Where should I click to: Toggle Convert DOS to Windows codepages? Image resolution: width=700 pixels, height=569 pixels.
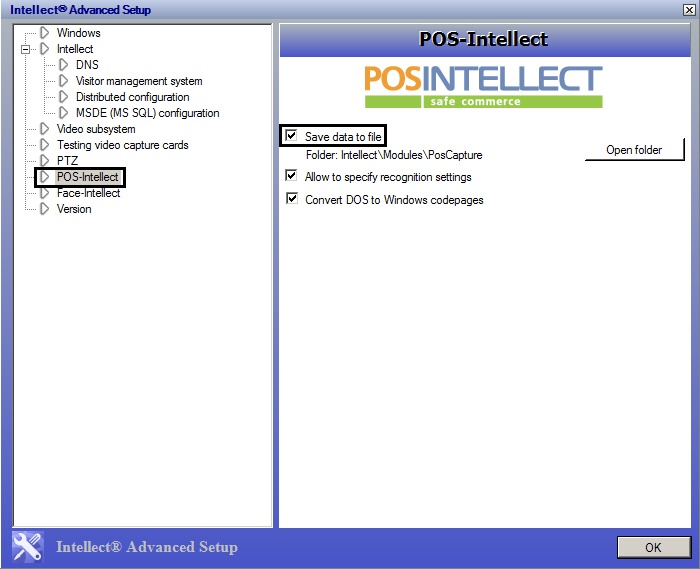291,198
